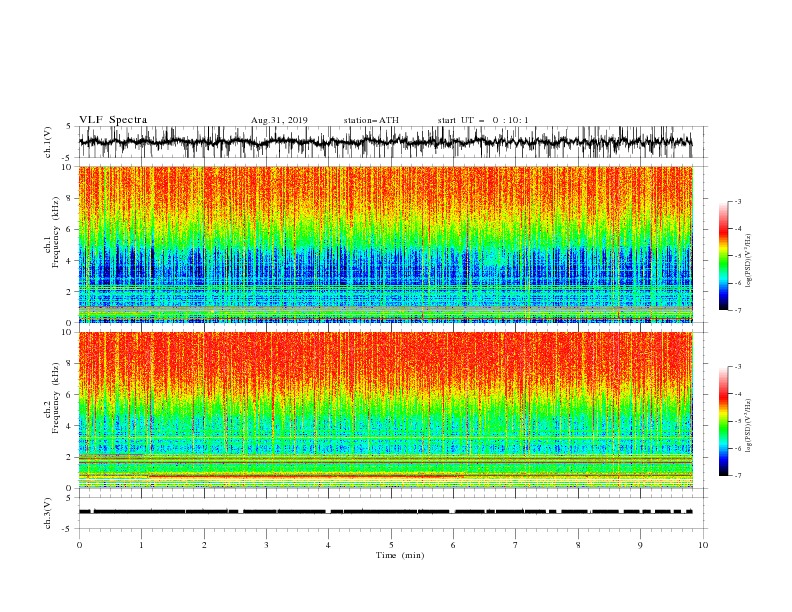Click the ch.1 voltage waveform plot

pyautogui.click(x=392, y=142)
